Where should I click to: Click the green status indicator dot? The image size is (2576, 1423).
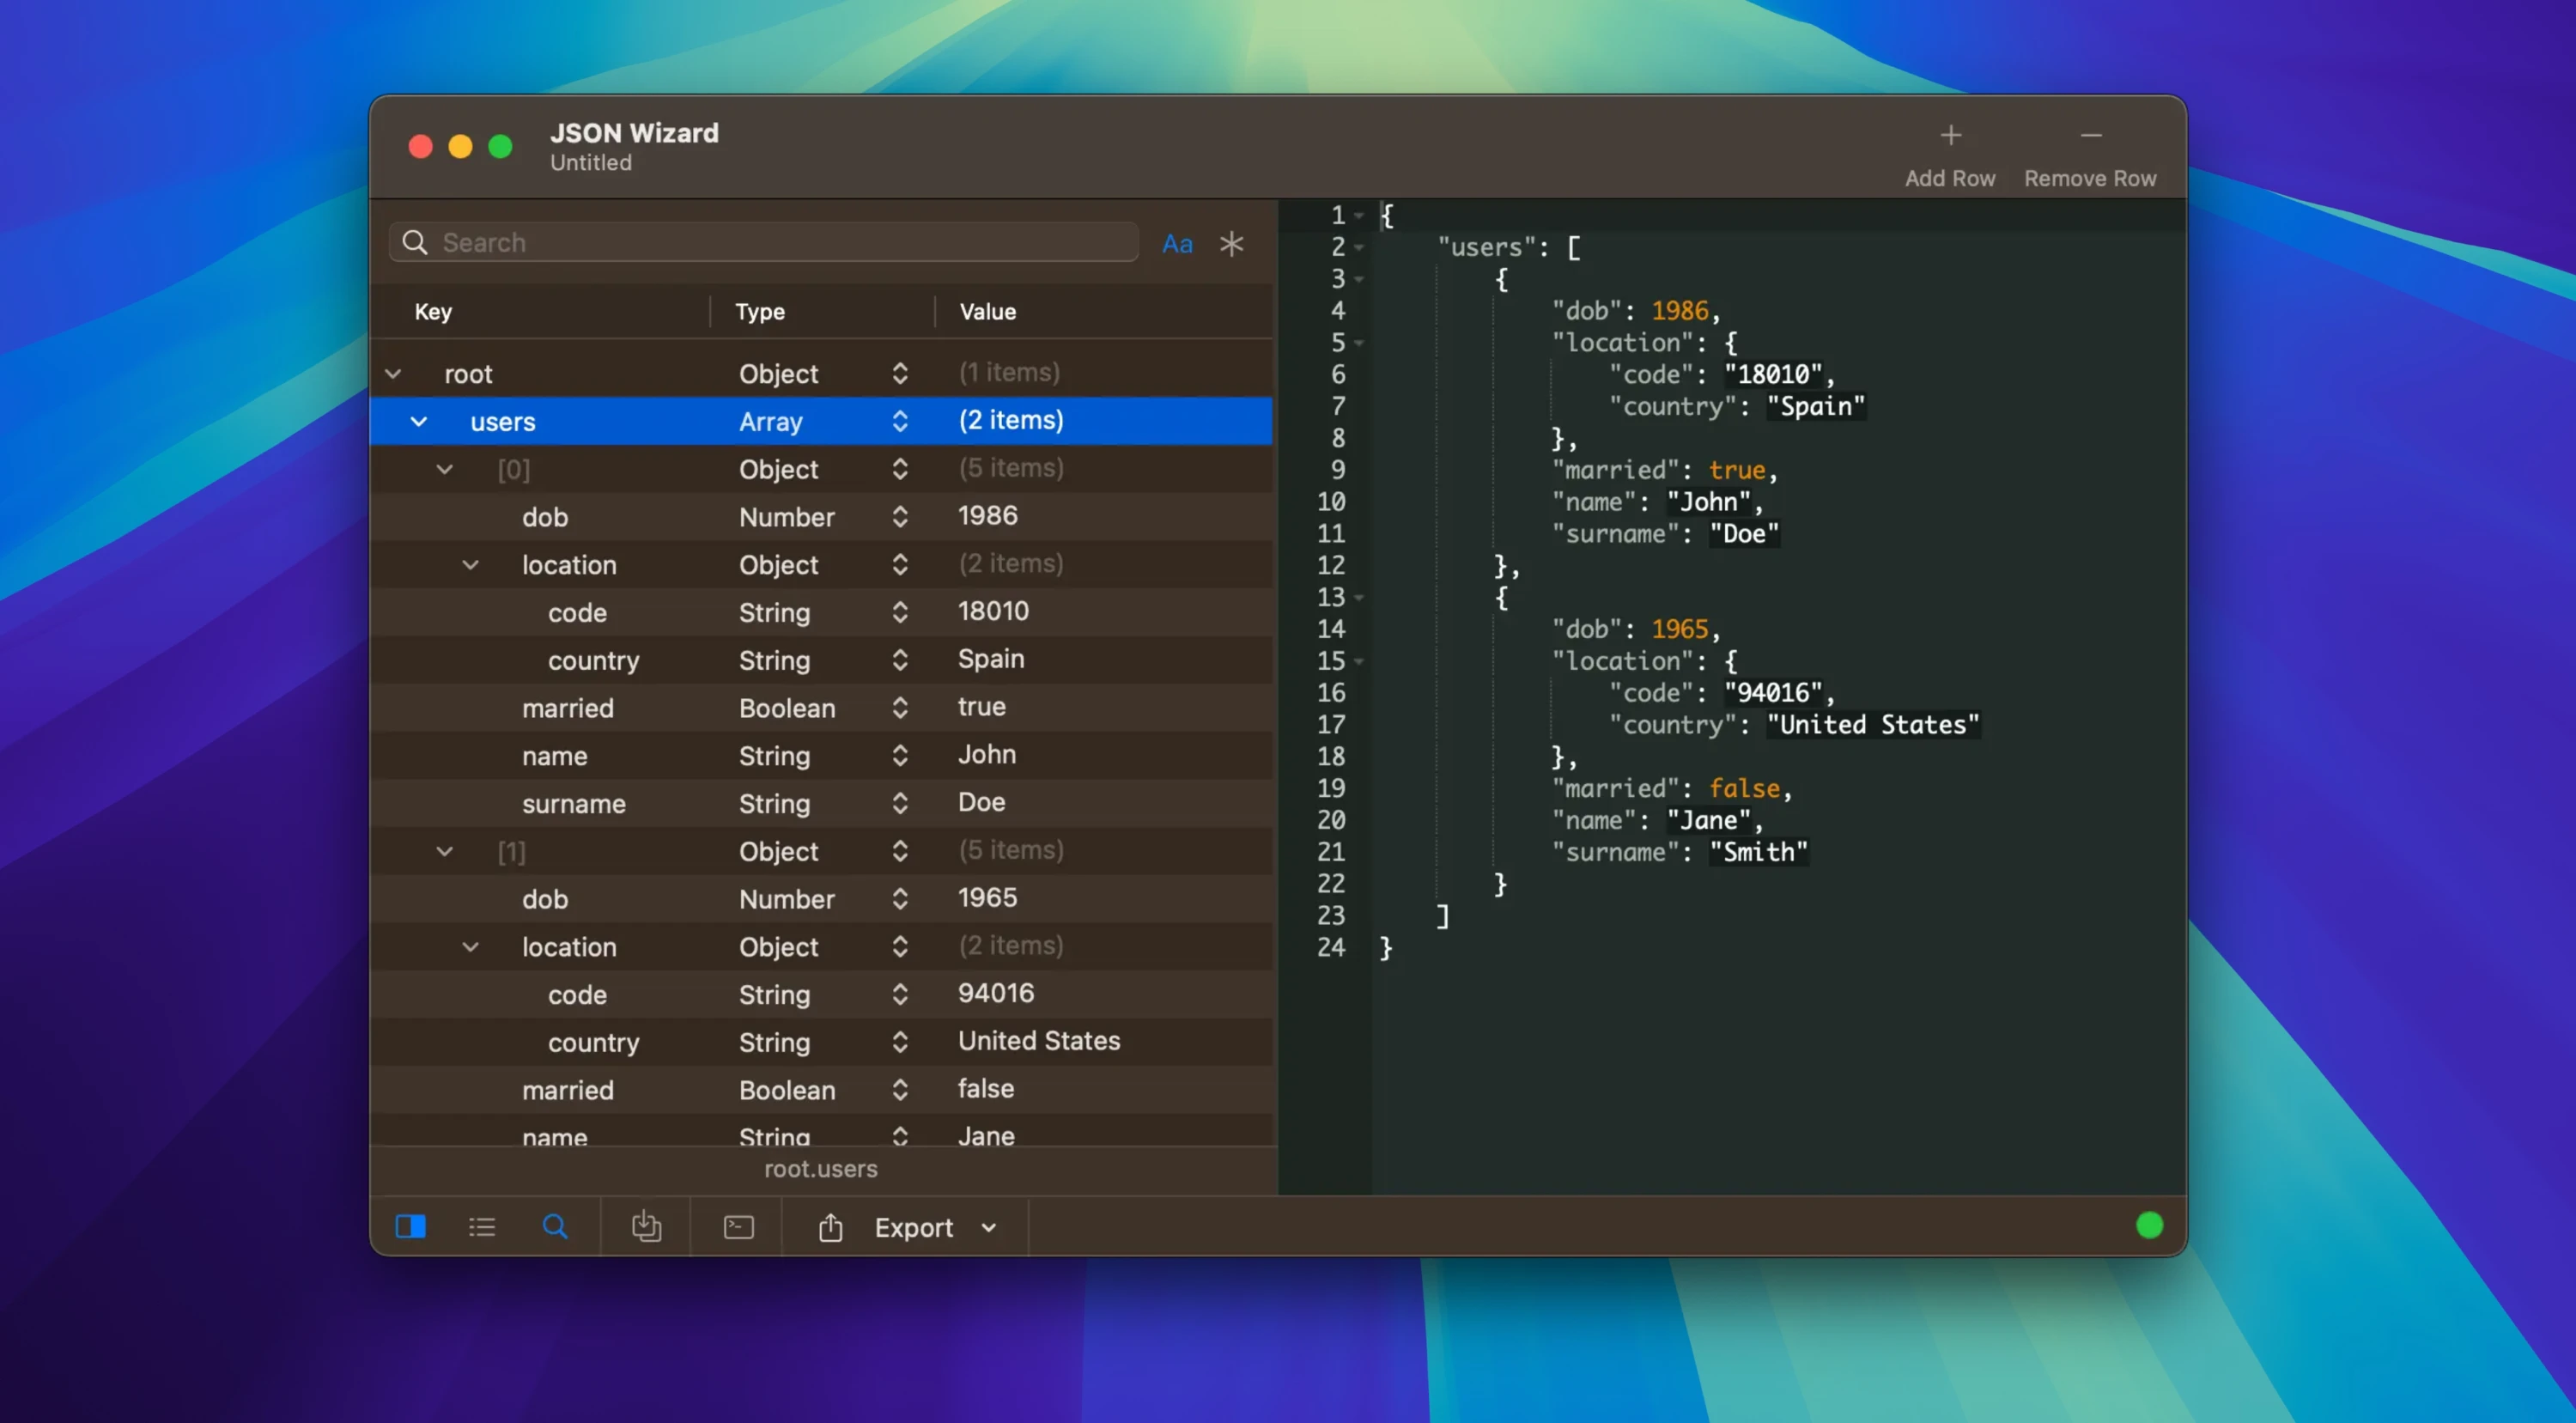click(2148, 1225)
